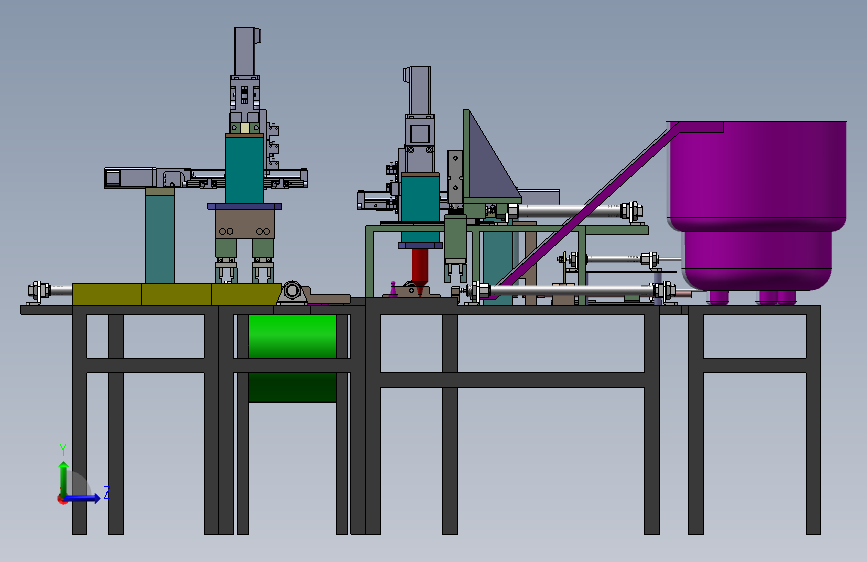Select the bright green cylinder under the table

tap(292, 358)
